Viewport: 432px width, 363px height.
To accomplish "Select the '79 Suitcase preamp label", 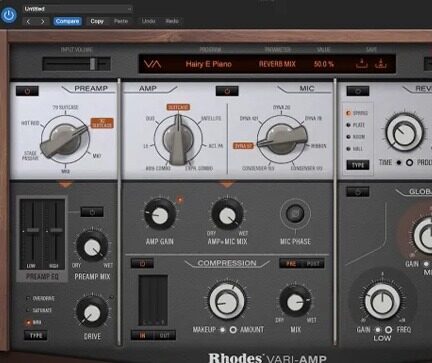I will click(x=65, y=107).
